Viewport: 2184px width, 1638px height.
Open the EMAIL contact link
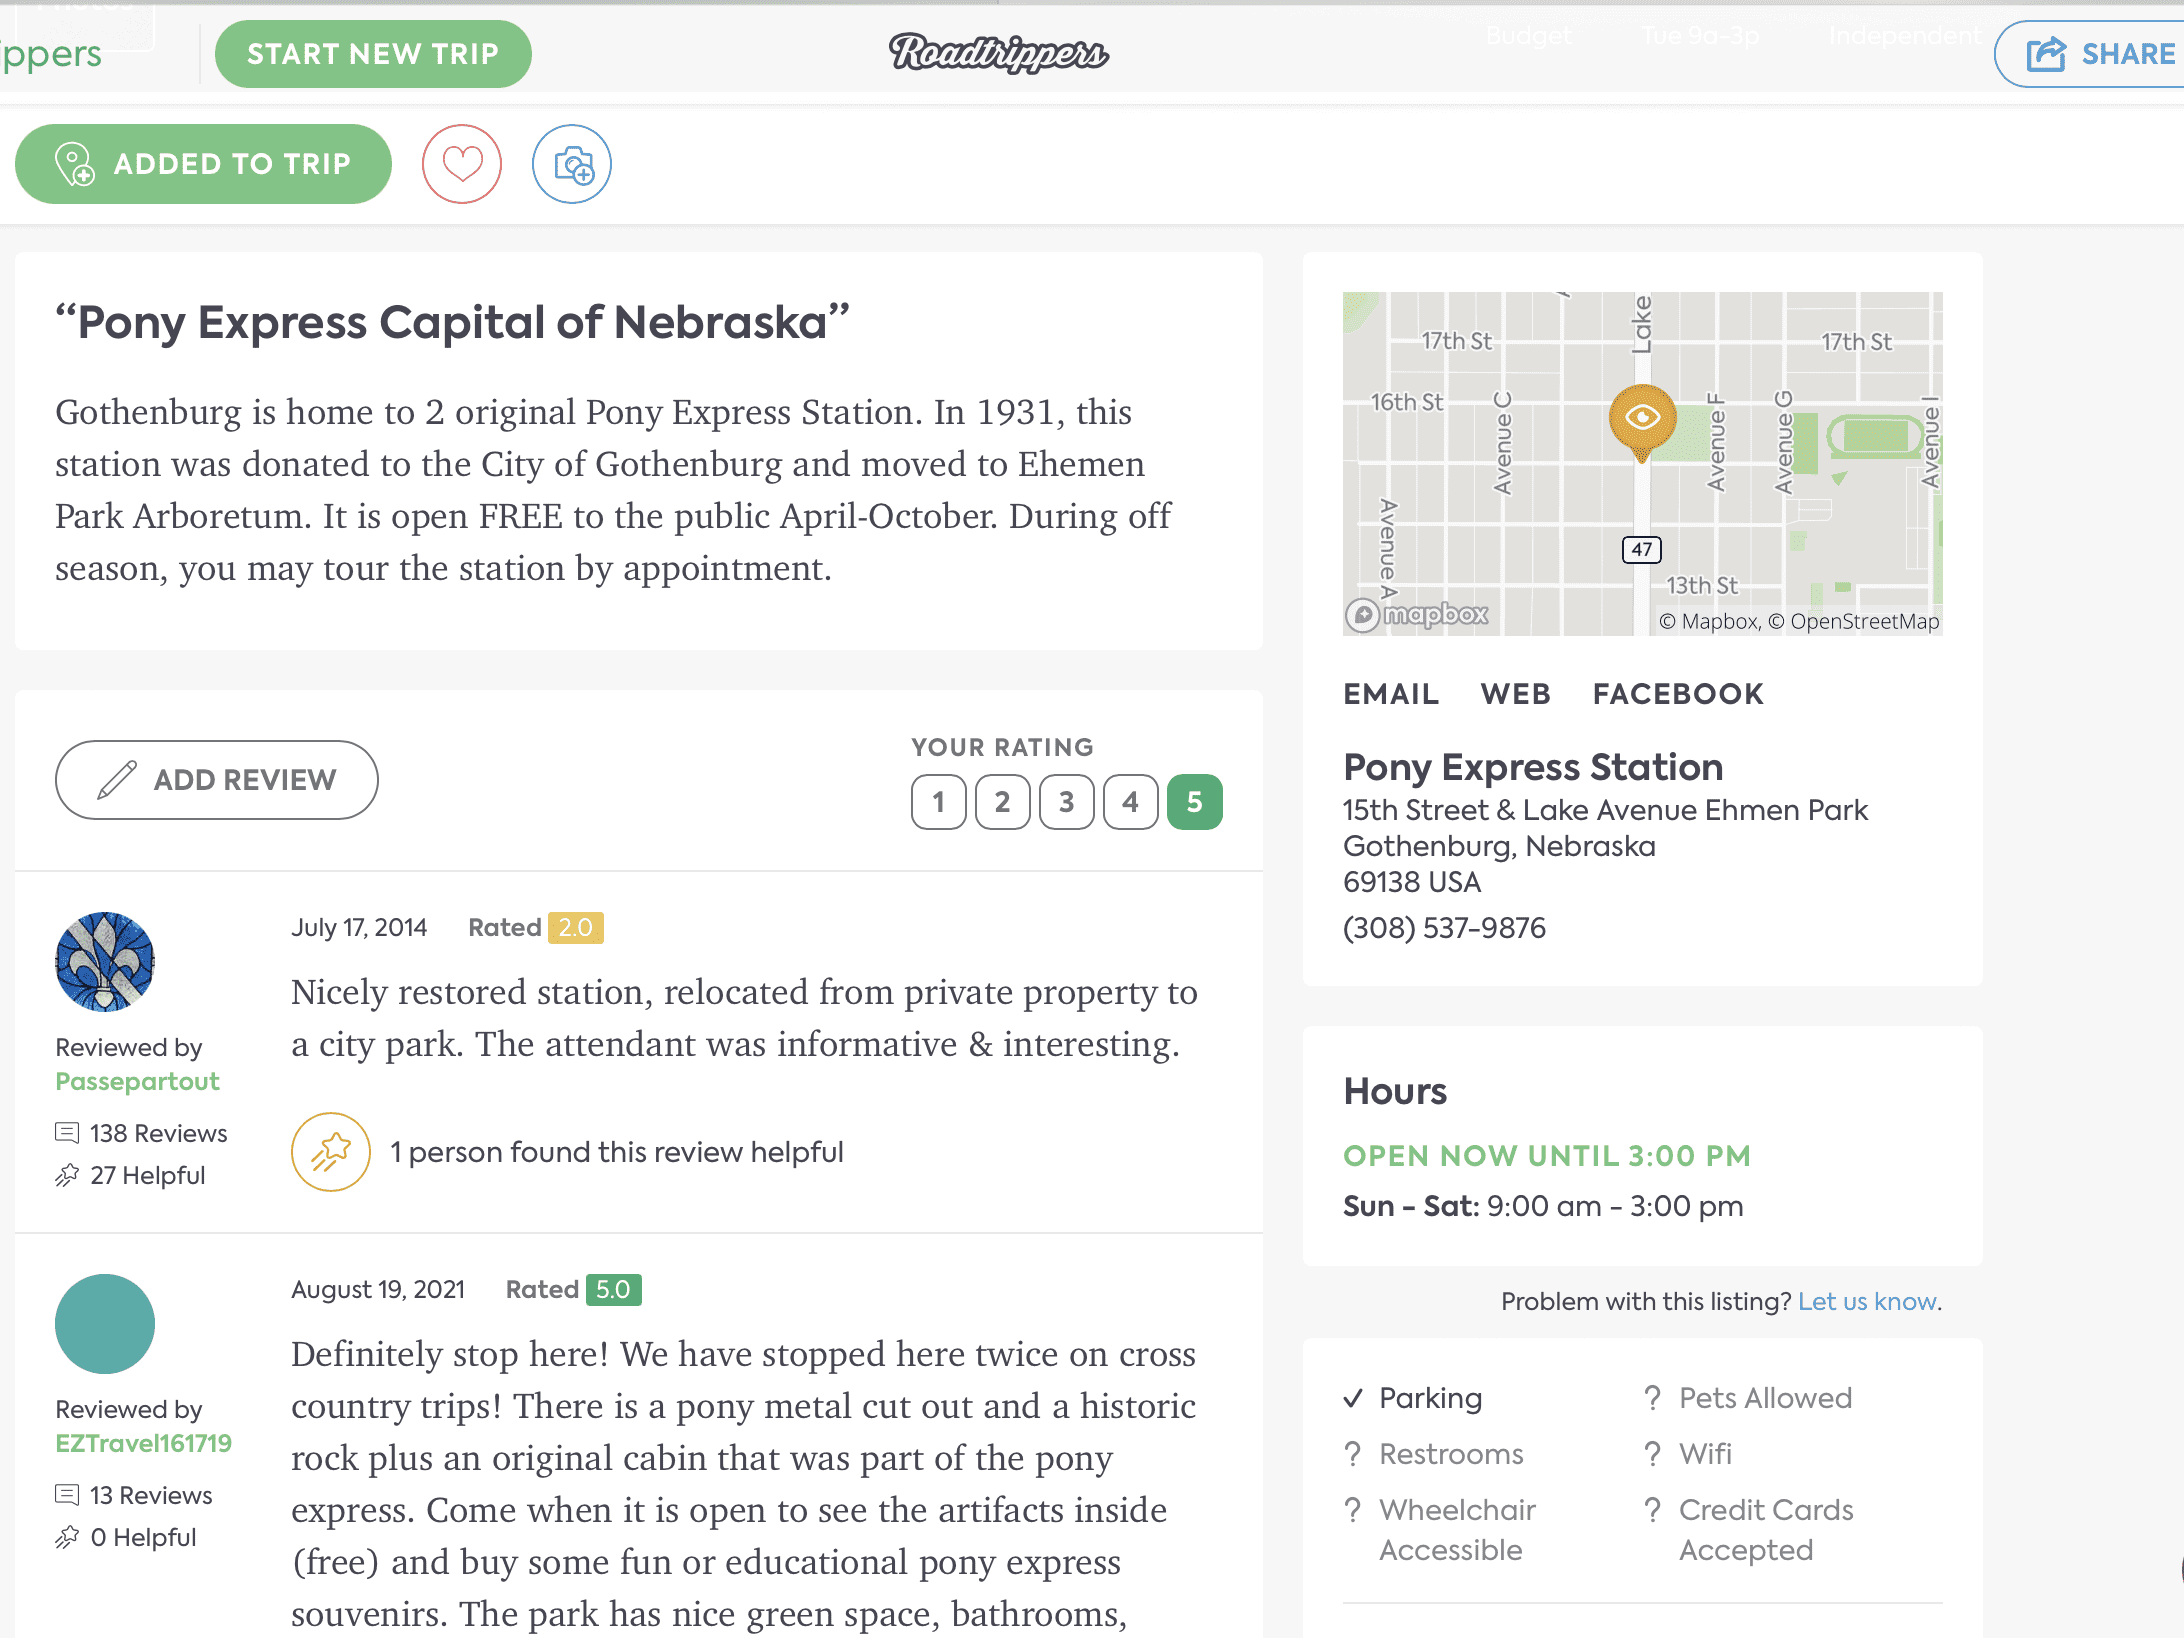tap(1390, 694)
